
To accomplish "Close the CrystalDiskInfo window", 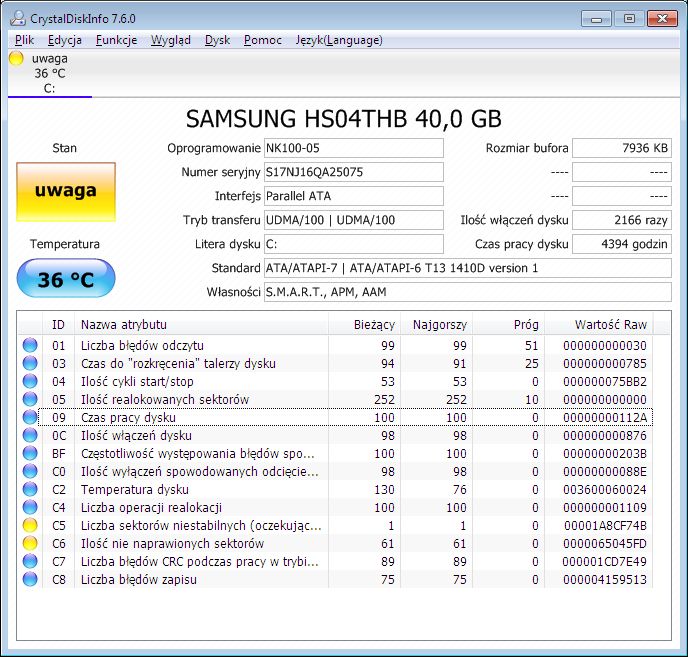I will click(662, 19).
